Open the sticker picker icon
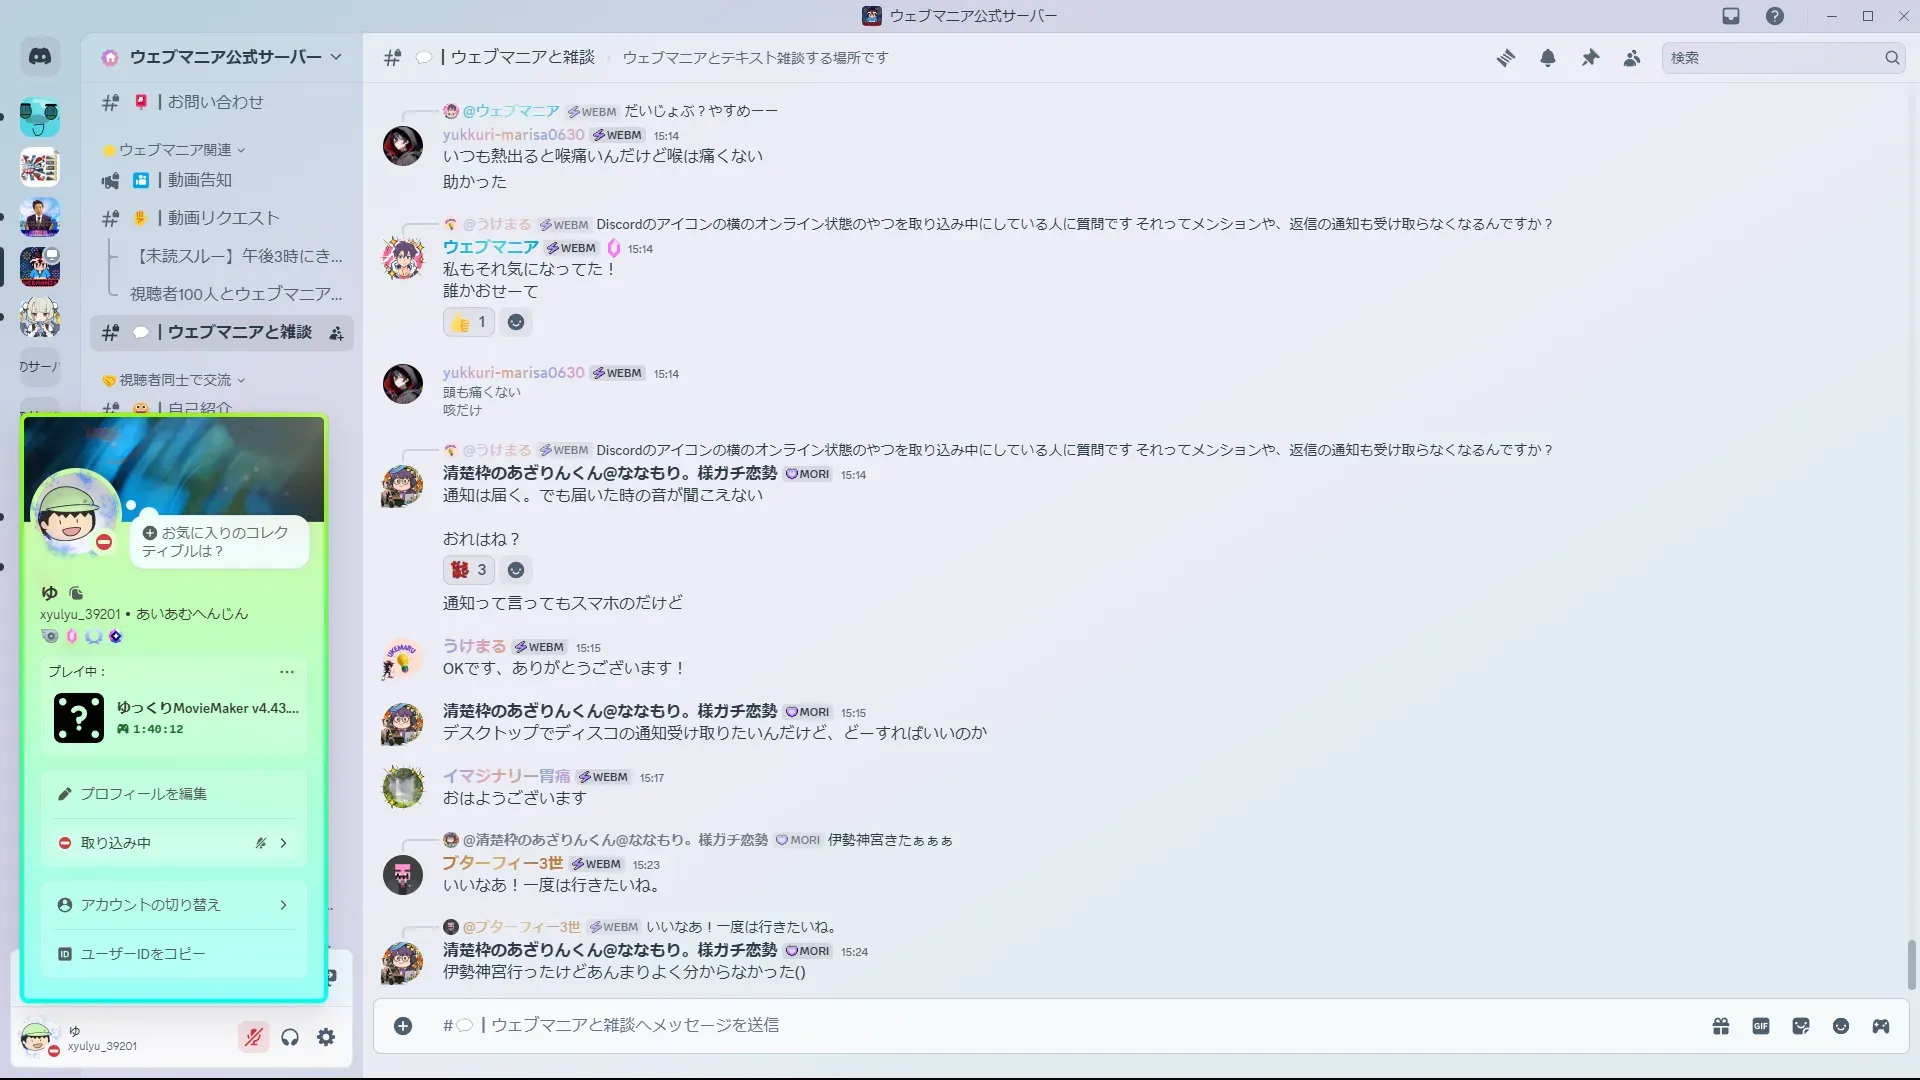 pyautogui.click(x=1801, y=1026)
